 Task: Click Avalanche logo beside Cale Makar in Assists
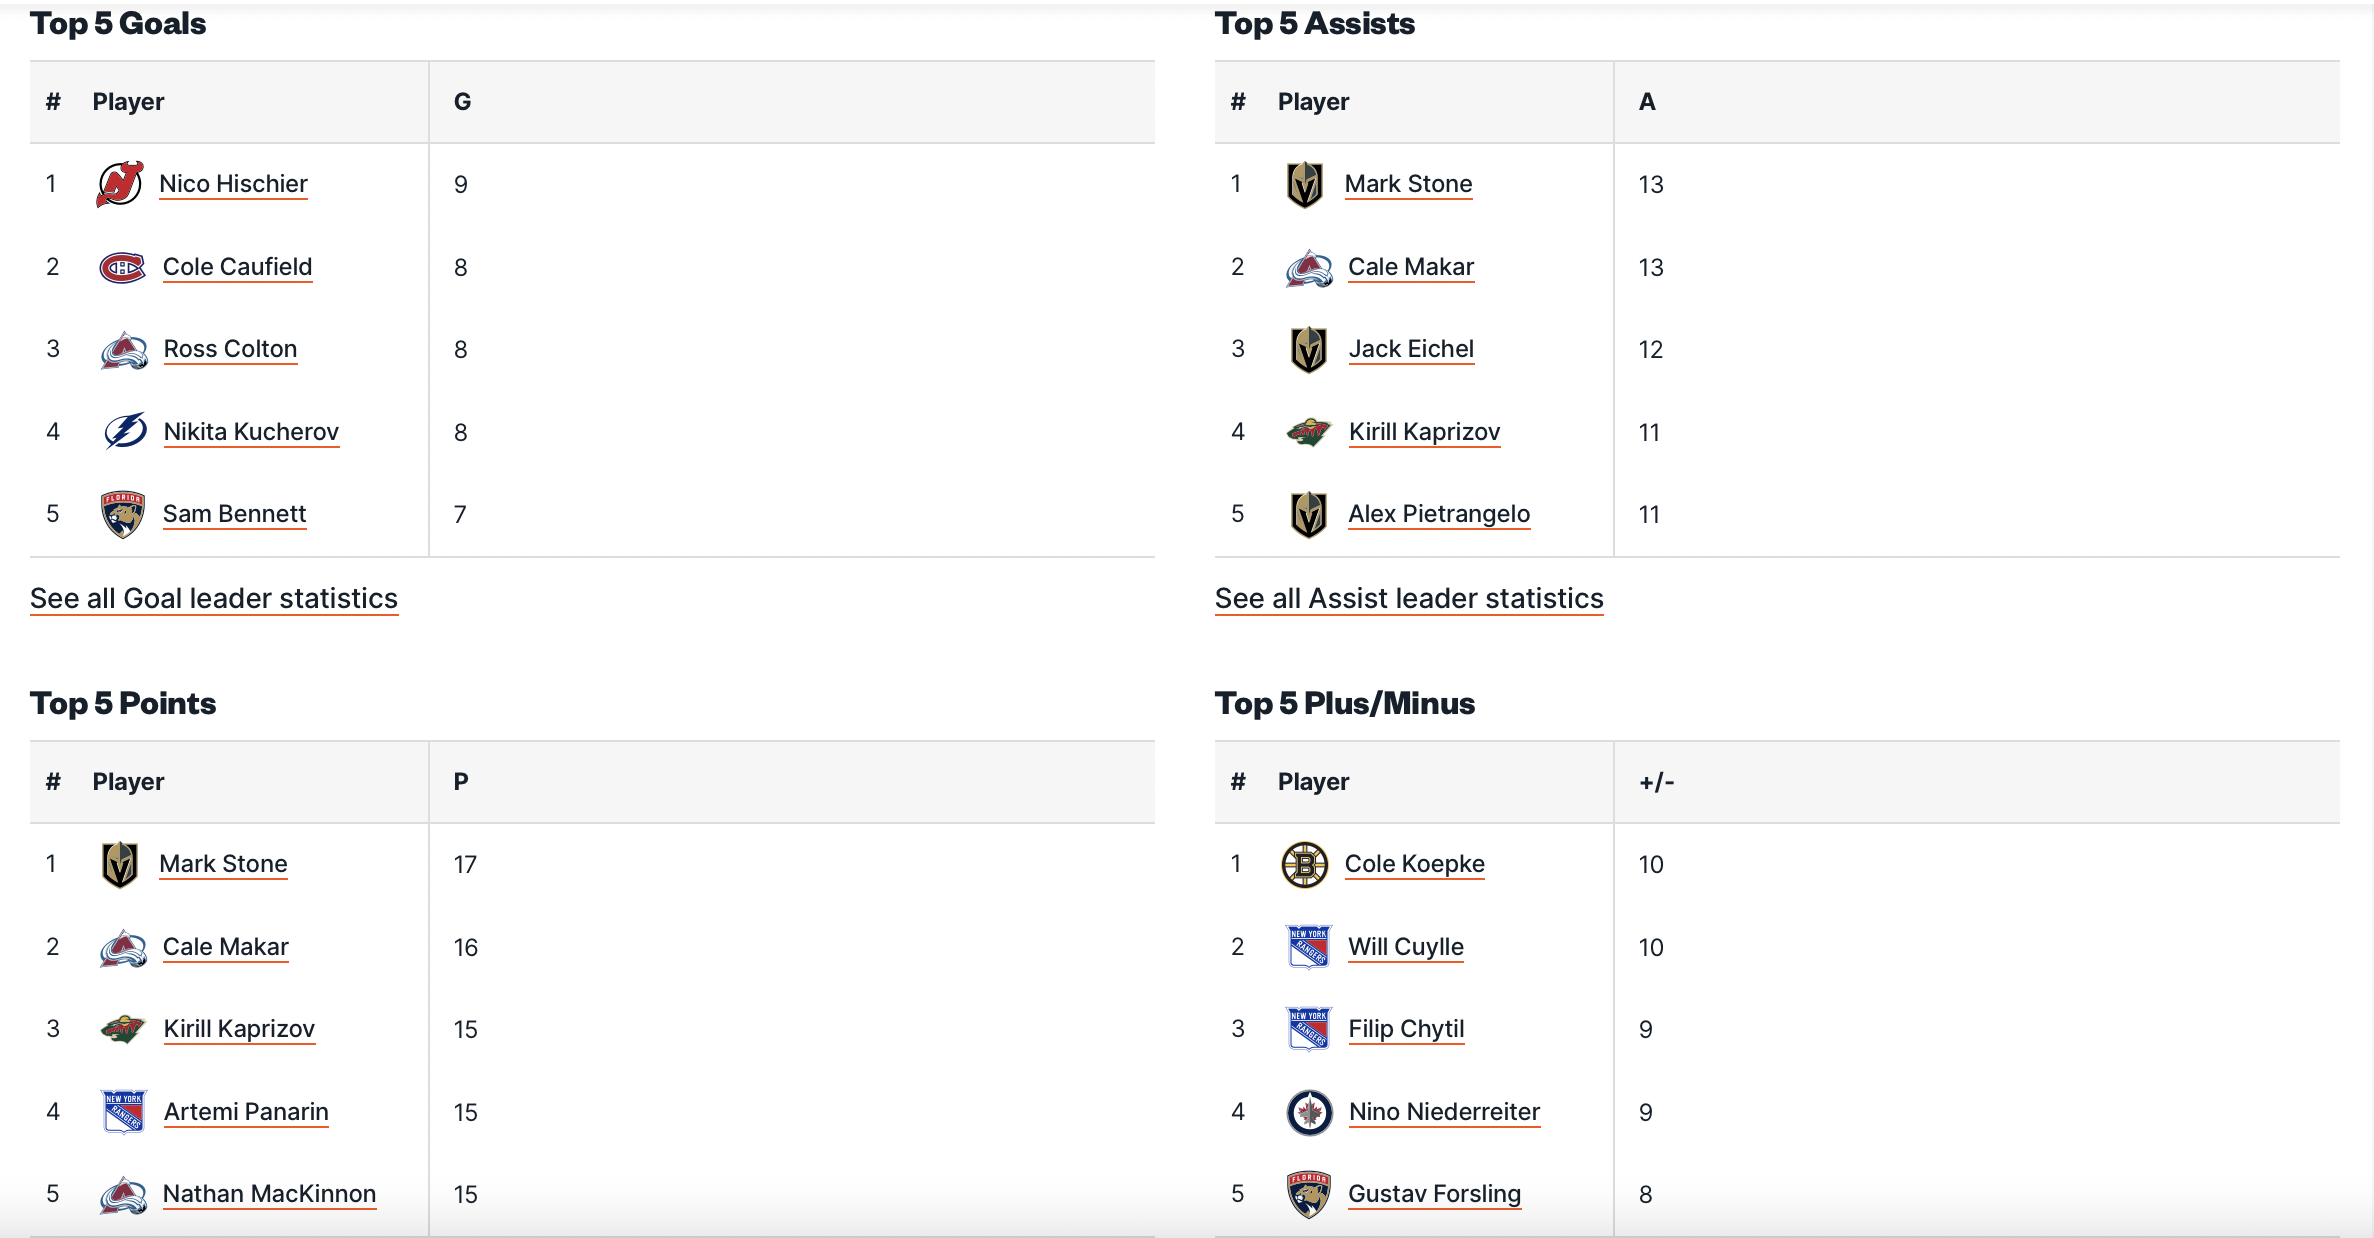tap(1309, 268)
